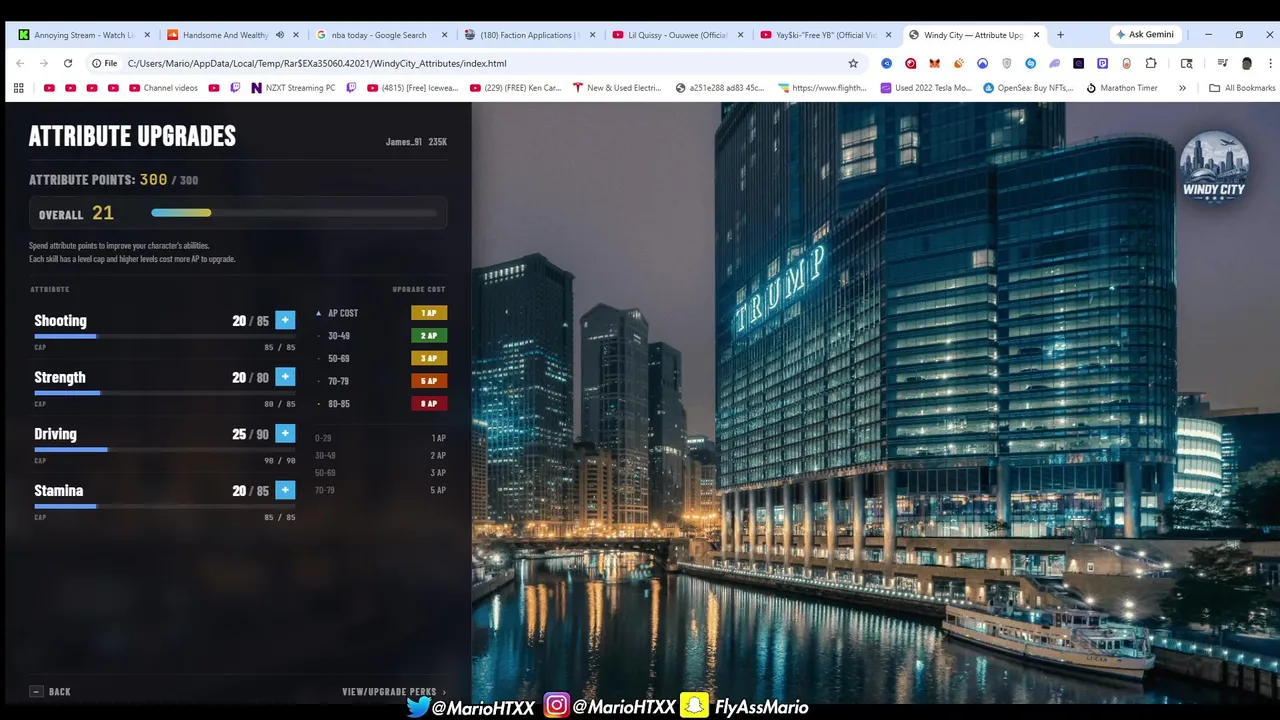Open the All Bookmarks folder
1280x720 pixels.
1242,88
